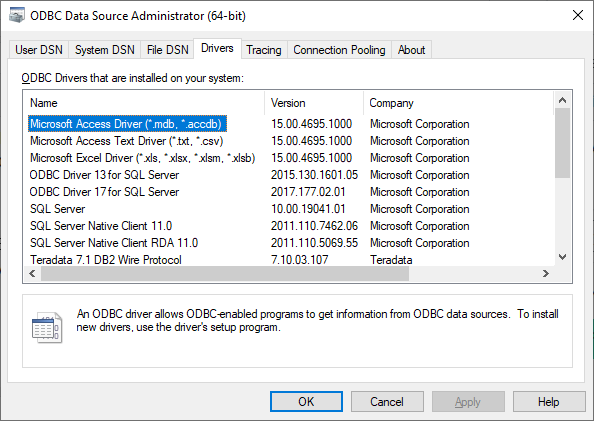Open the About tab

click(x=411, y=50)
